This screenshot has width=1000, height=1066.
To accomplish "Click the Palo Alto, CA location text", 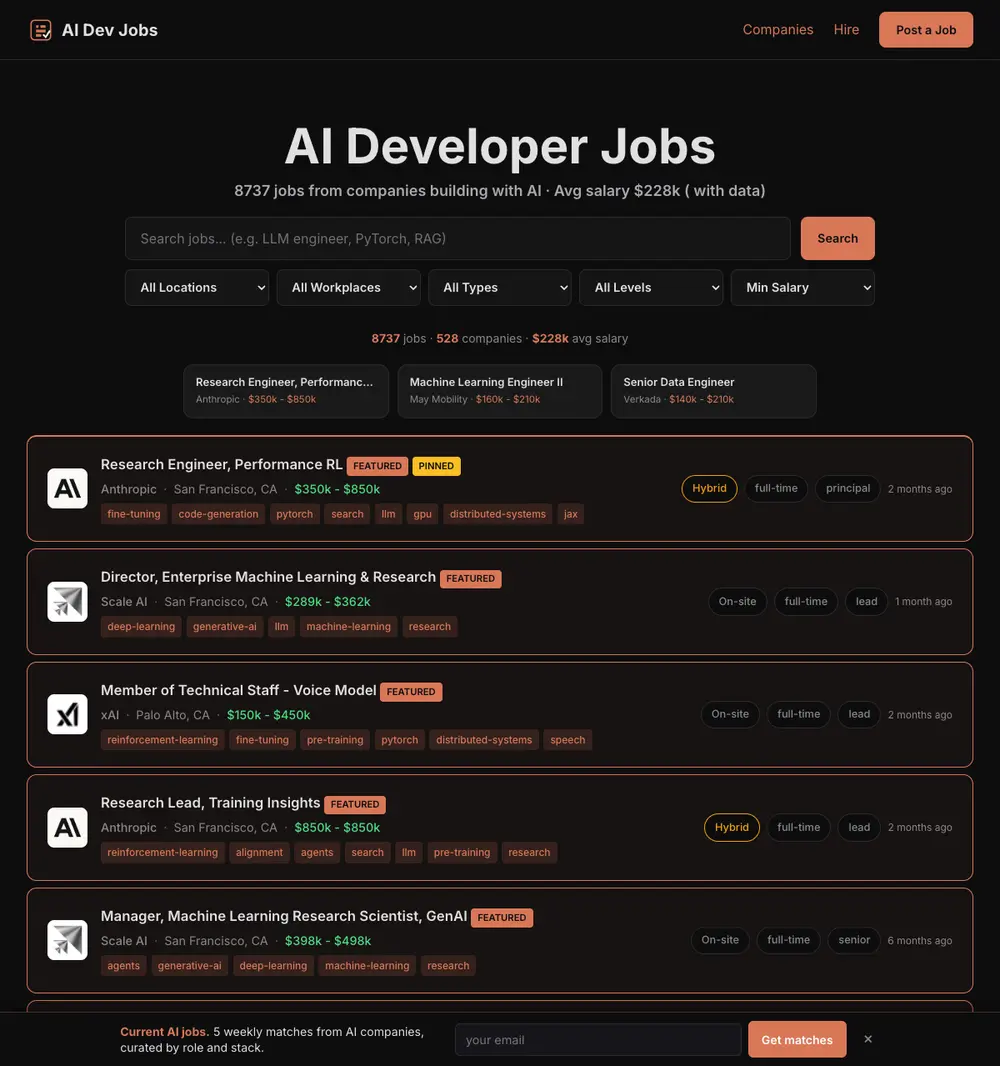I will pyautogui.click(x=173, y=715).
